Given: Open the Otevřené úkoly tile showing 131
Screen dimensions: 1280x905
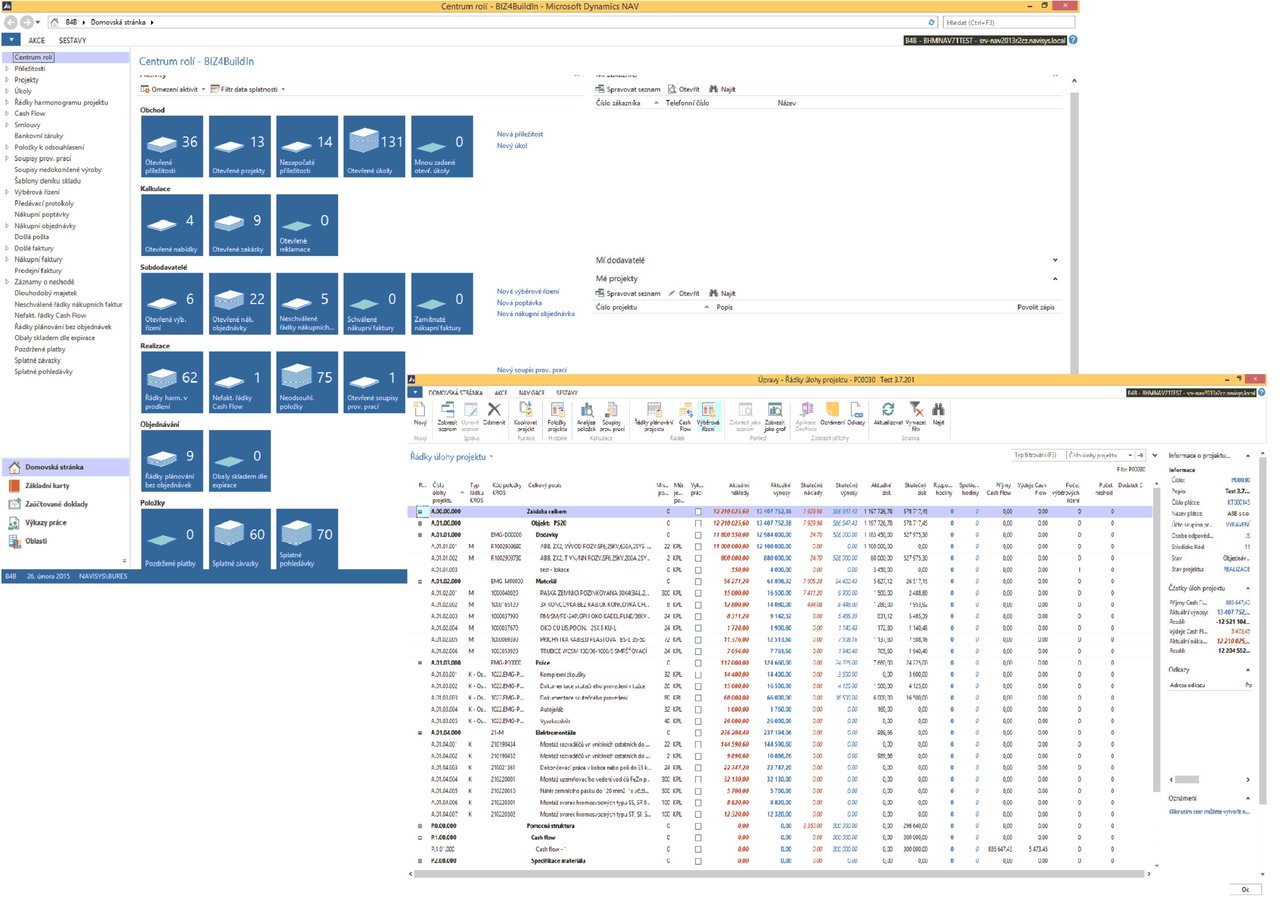Looking at the screenshot, I should (x=374, y=147).
